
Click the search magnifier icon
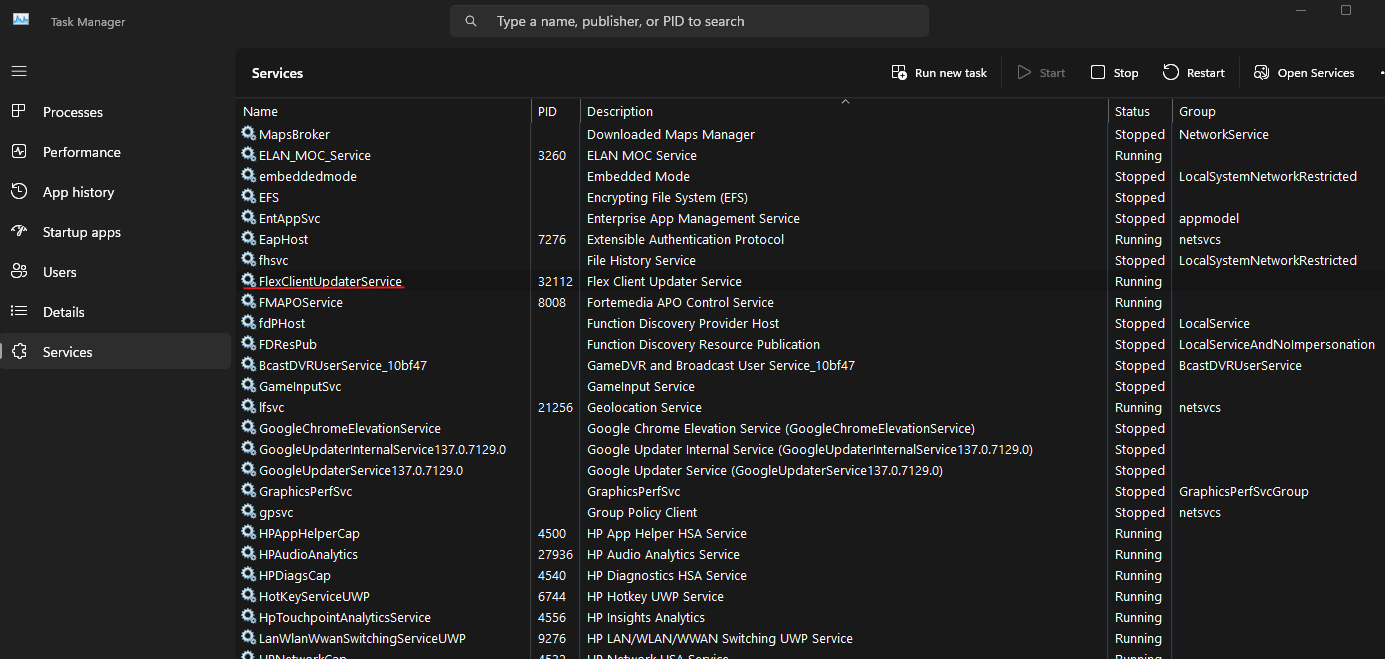(x=471, y=21)
